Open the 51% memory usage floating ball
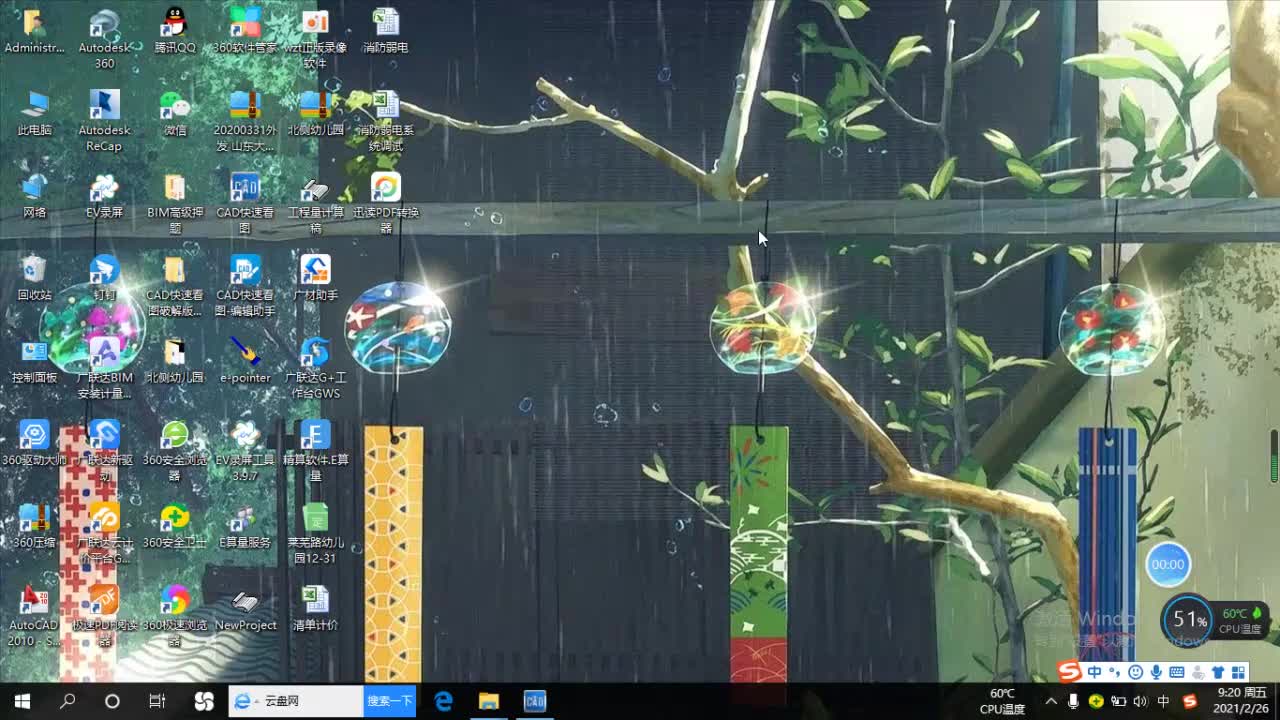 point(1189,620)
